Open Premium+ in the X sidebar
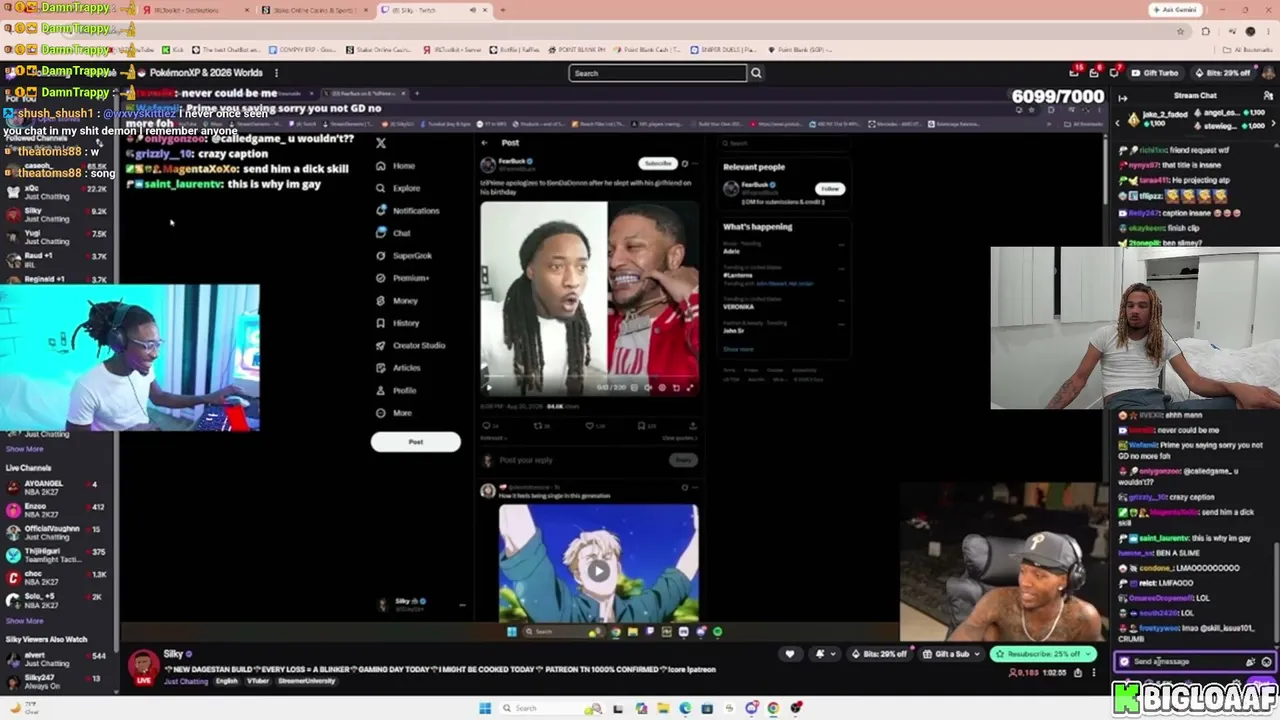Viewport: 1280px width, 720px height. [402, 278]
